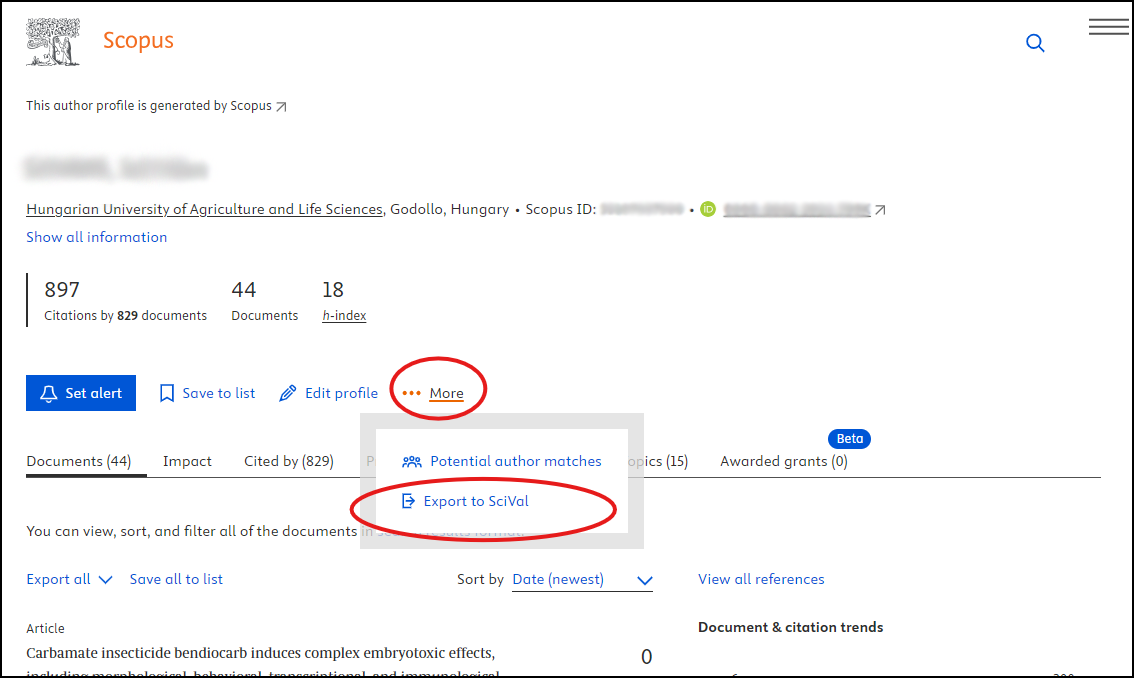This screenshot has height=678, width=1134.
Task: Open the Carbamate insecticide bendiocarb article
Action: pos(261,661)
